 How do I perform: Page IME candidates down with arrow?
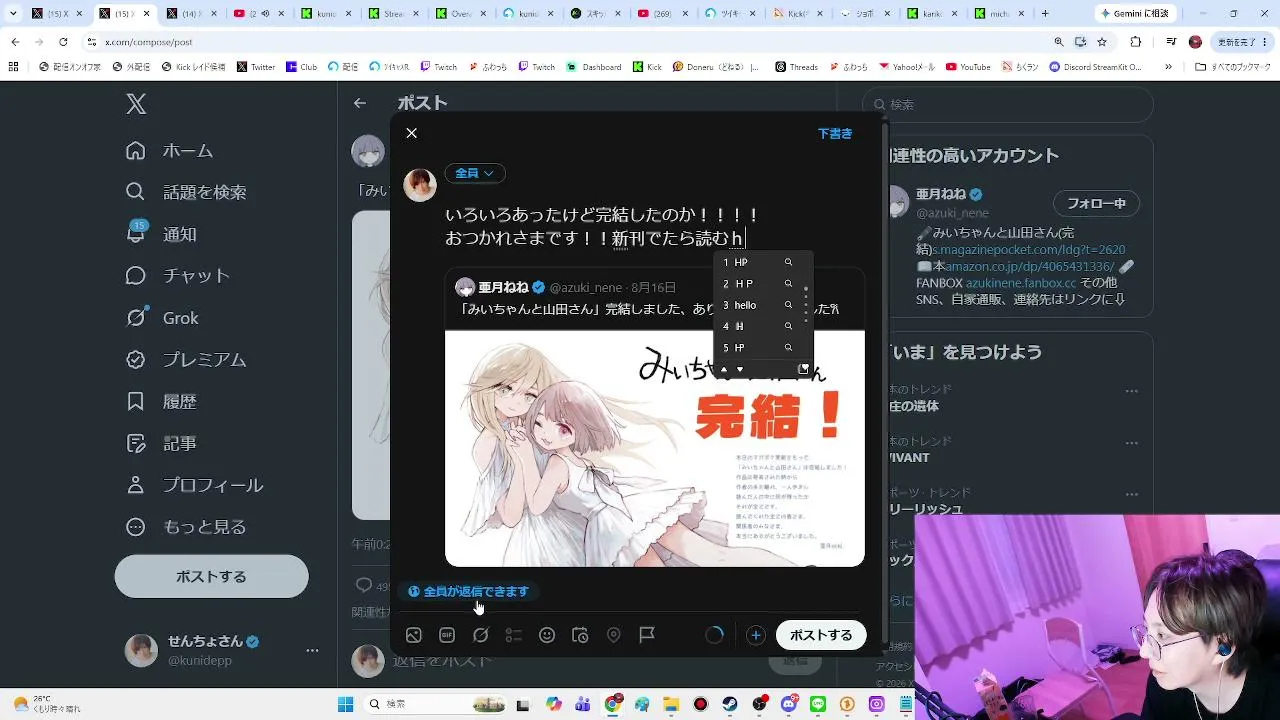740,369
